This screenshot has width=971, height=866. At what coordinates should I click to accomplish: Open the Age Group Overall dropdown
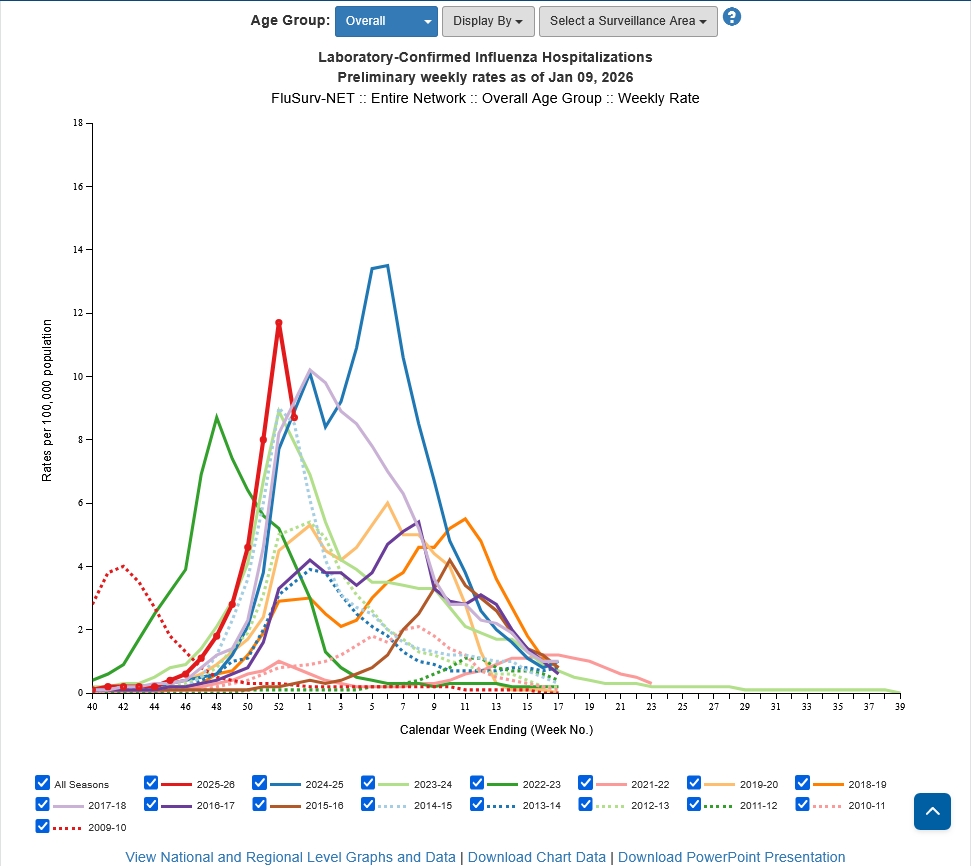pos(386,21)
